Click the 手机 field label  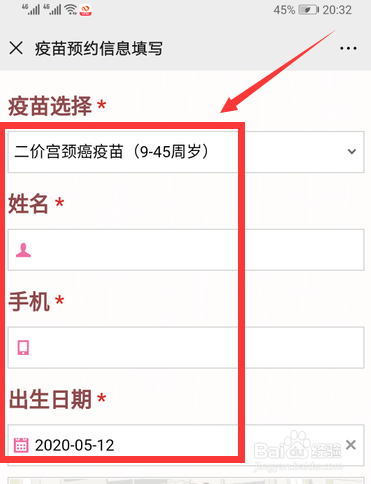tap(29, 301)
